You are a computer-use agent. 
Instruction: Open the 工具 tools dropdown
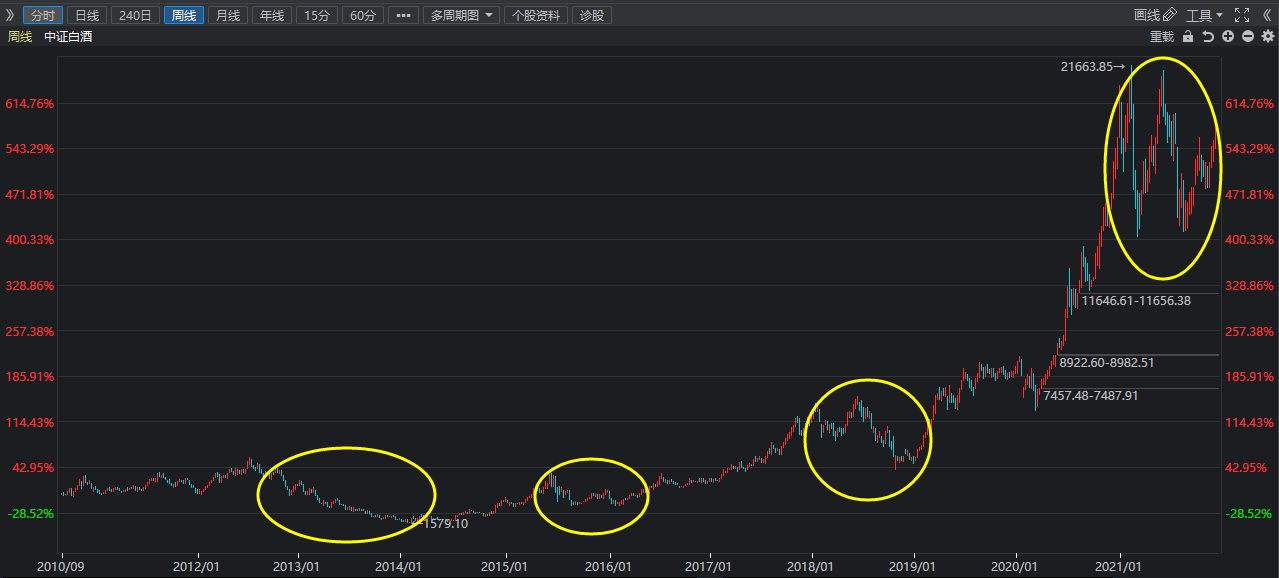[1204, 15]
